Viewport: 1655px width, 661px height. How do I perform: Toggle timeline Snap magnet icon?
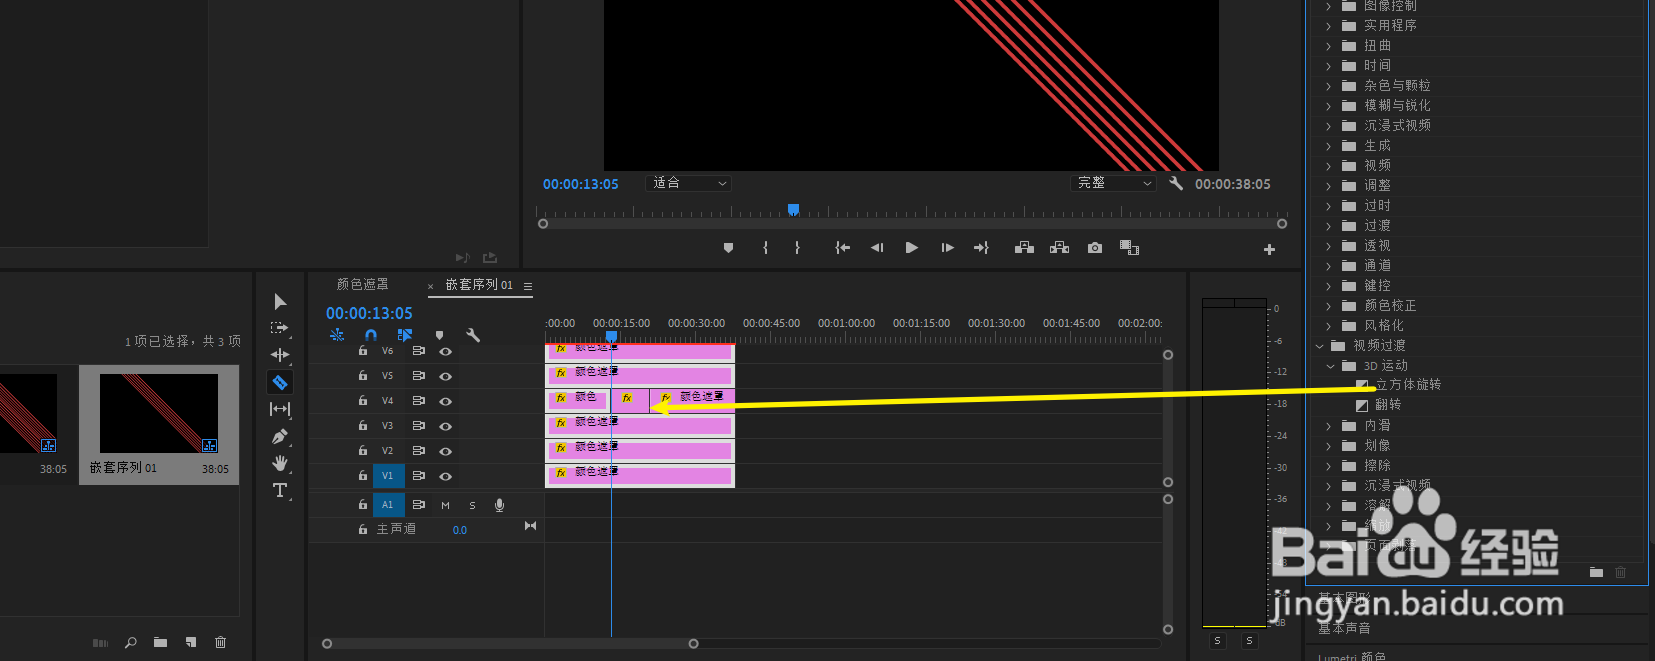click(371, 335)
